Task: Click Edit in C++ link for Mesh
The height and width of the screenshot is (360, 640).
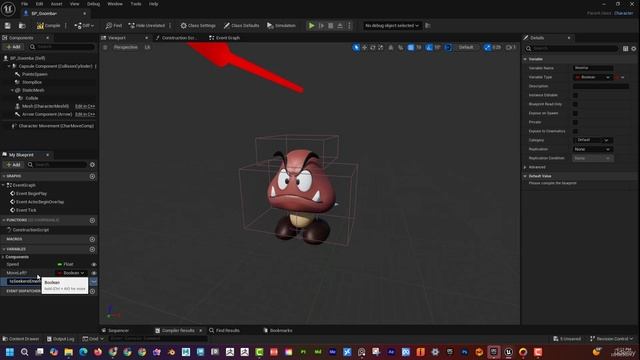Action: pos(85,106)
